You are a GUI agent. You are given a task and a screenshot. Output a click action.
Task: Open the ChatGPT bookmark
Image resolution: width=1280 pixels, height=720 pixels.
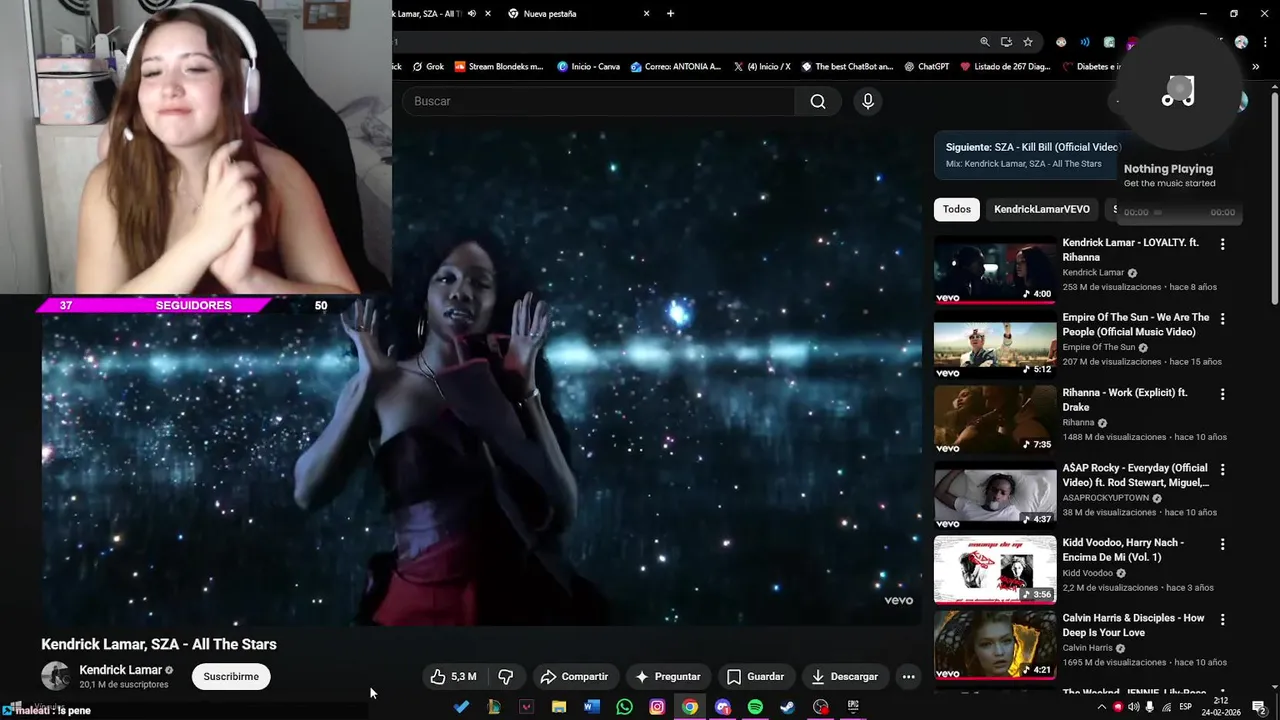pyautogui.click(x=926, y=67)
